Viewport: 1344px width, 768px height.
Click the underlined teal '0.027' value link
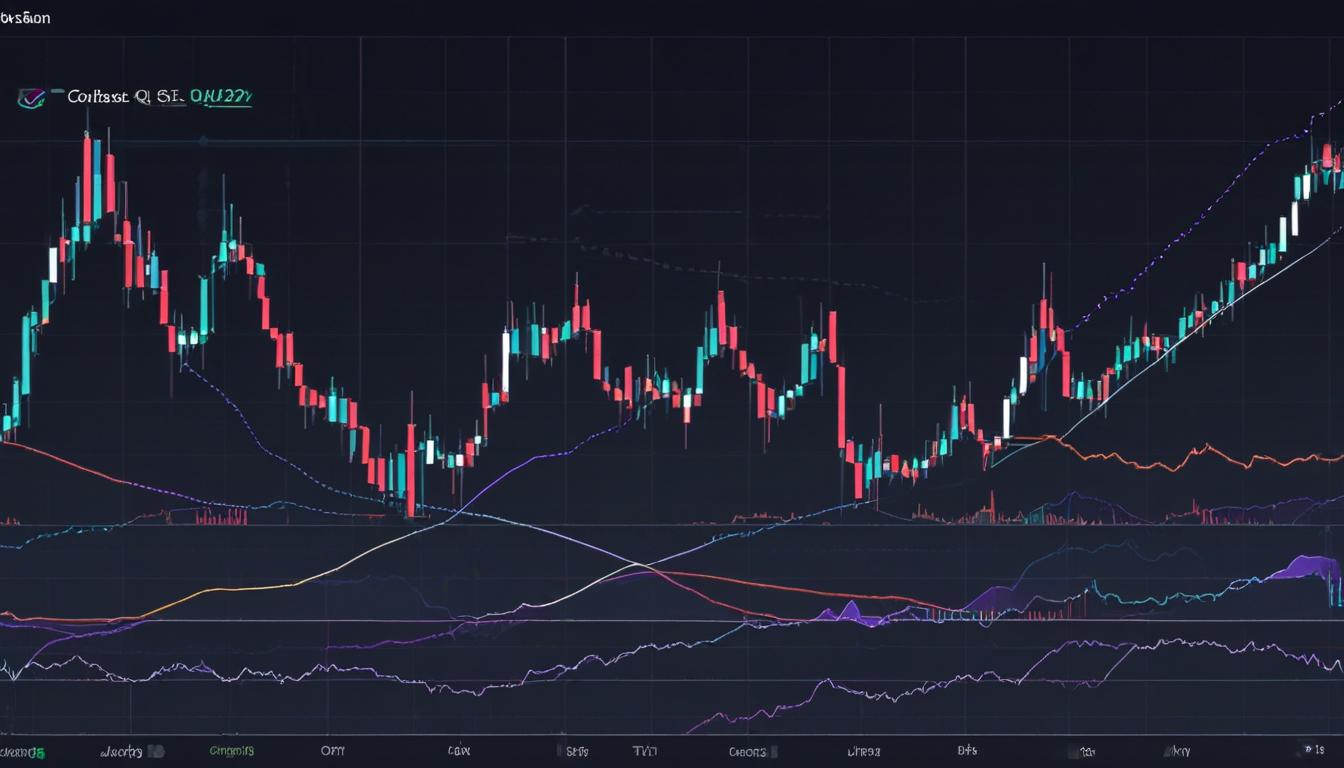(222, 94)
